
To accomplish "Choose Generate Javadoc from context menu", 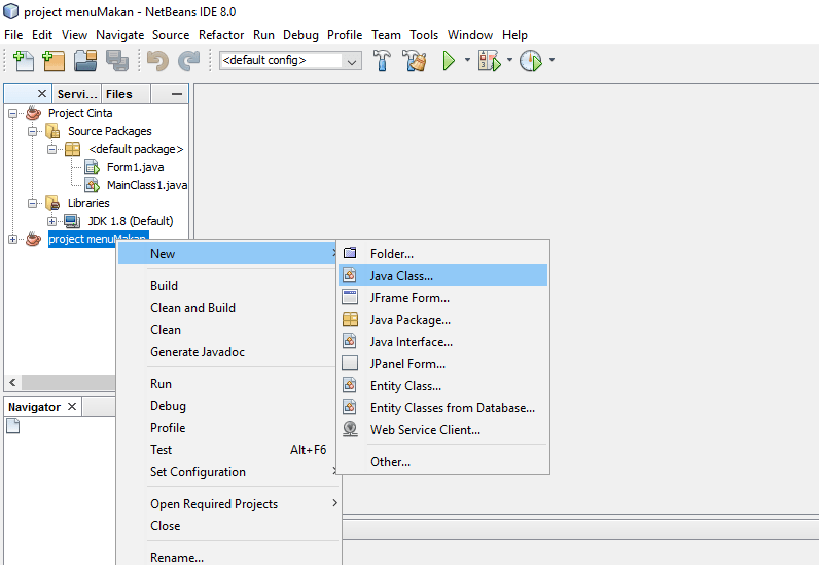I will (229, 351).
